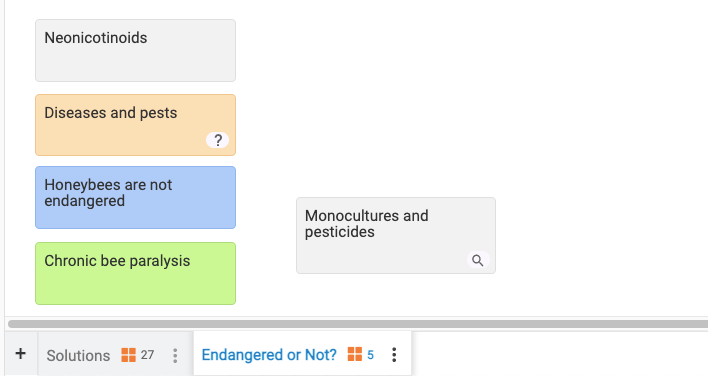Click the magnifier icon on Monocultures and pesticides card

tap(478, 260)
